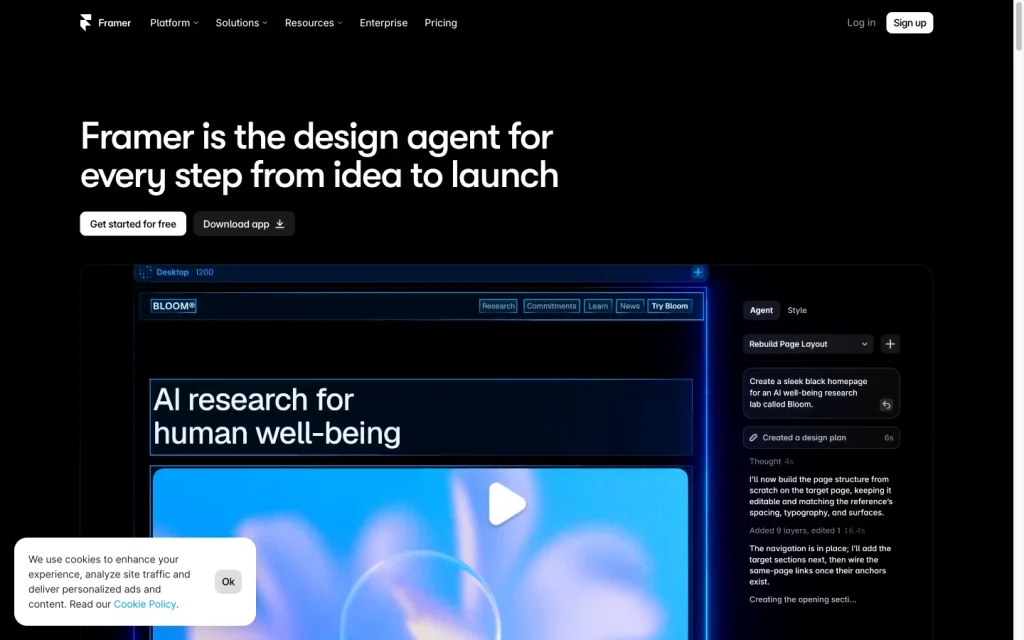
Task: Click Added 9 layers, edited 1 entry
Action: (807, 530)
